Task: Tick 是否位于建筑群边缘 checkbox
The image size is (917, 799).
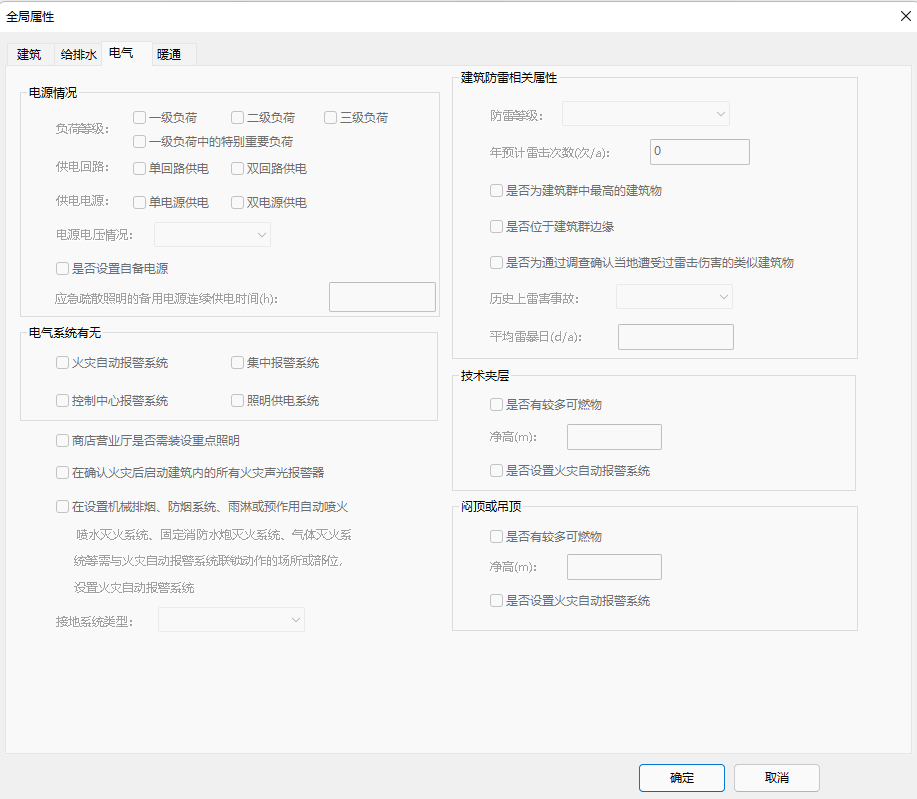Action: tap(497, 227)
